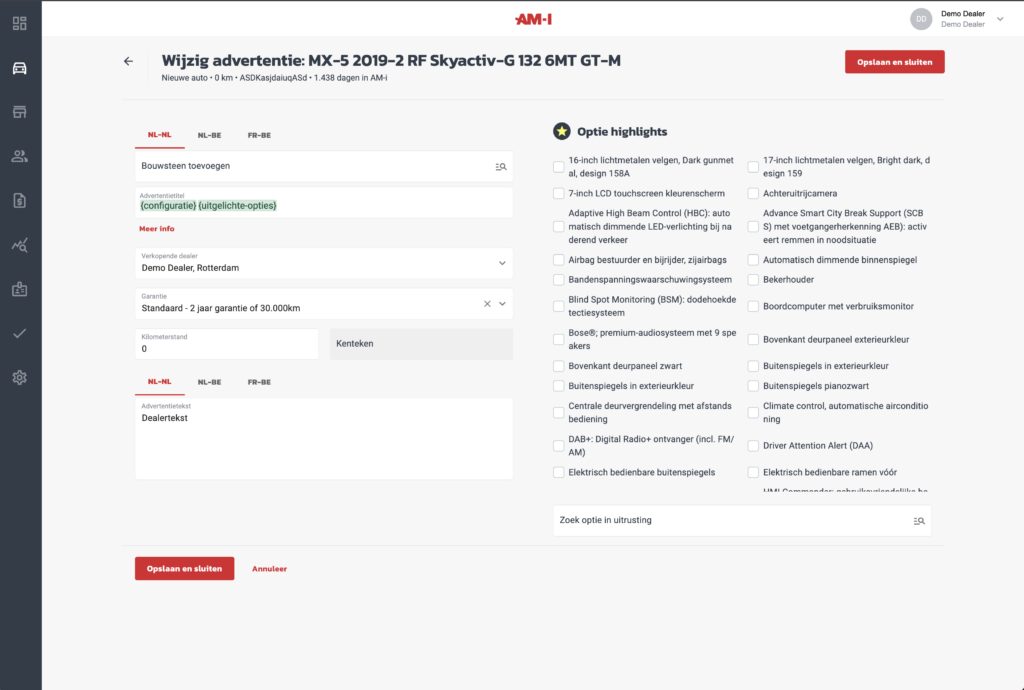Open the dashboard grid icon in sidebar
This screenshot has width=1024, height=690.
click(x=20, y=23)
